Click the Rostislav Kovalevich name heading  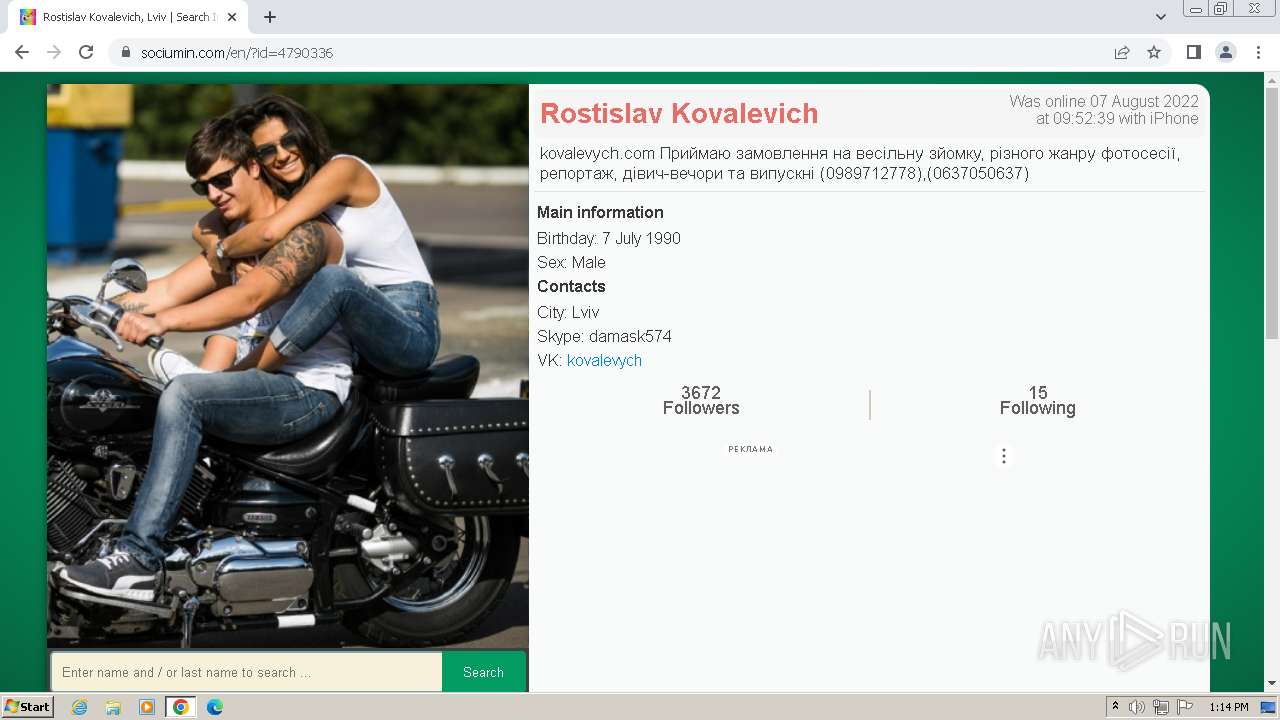coord(679,114)
